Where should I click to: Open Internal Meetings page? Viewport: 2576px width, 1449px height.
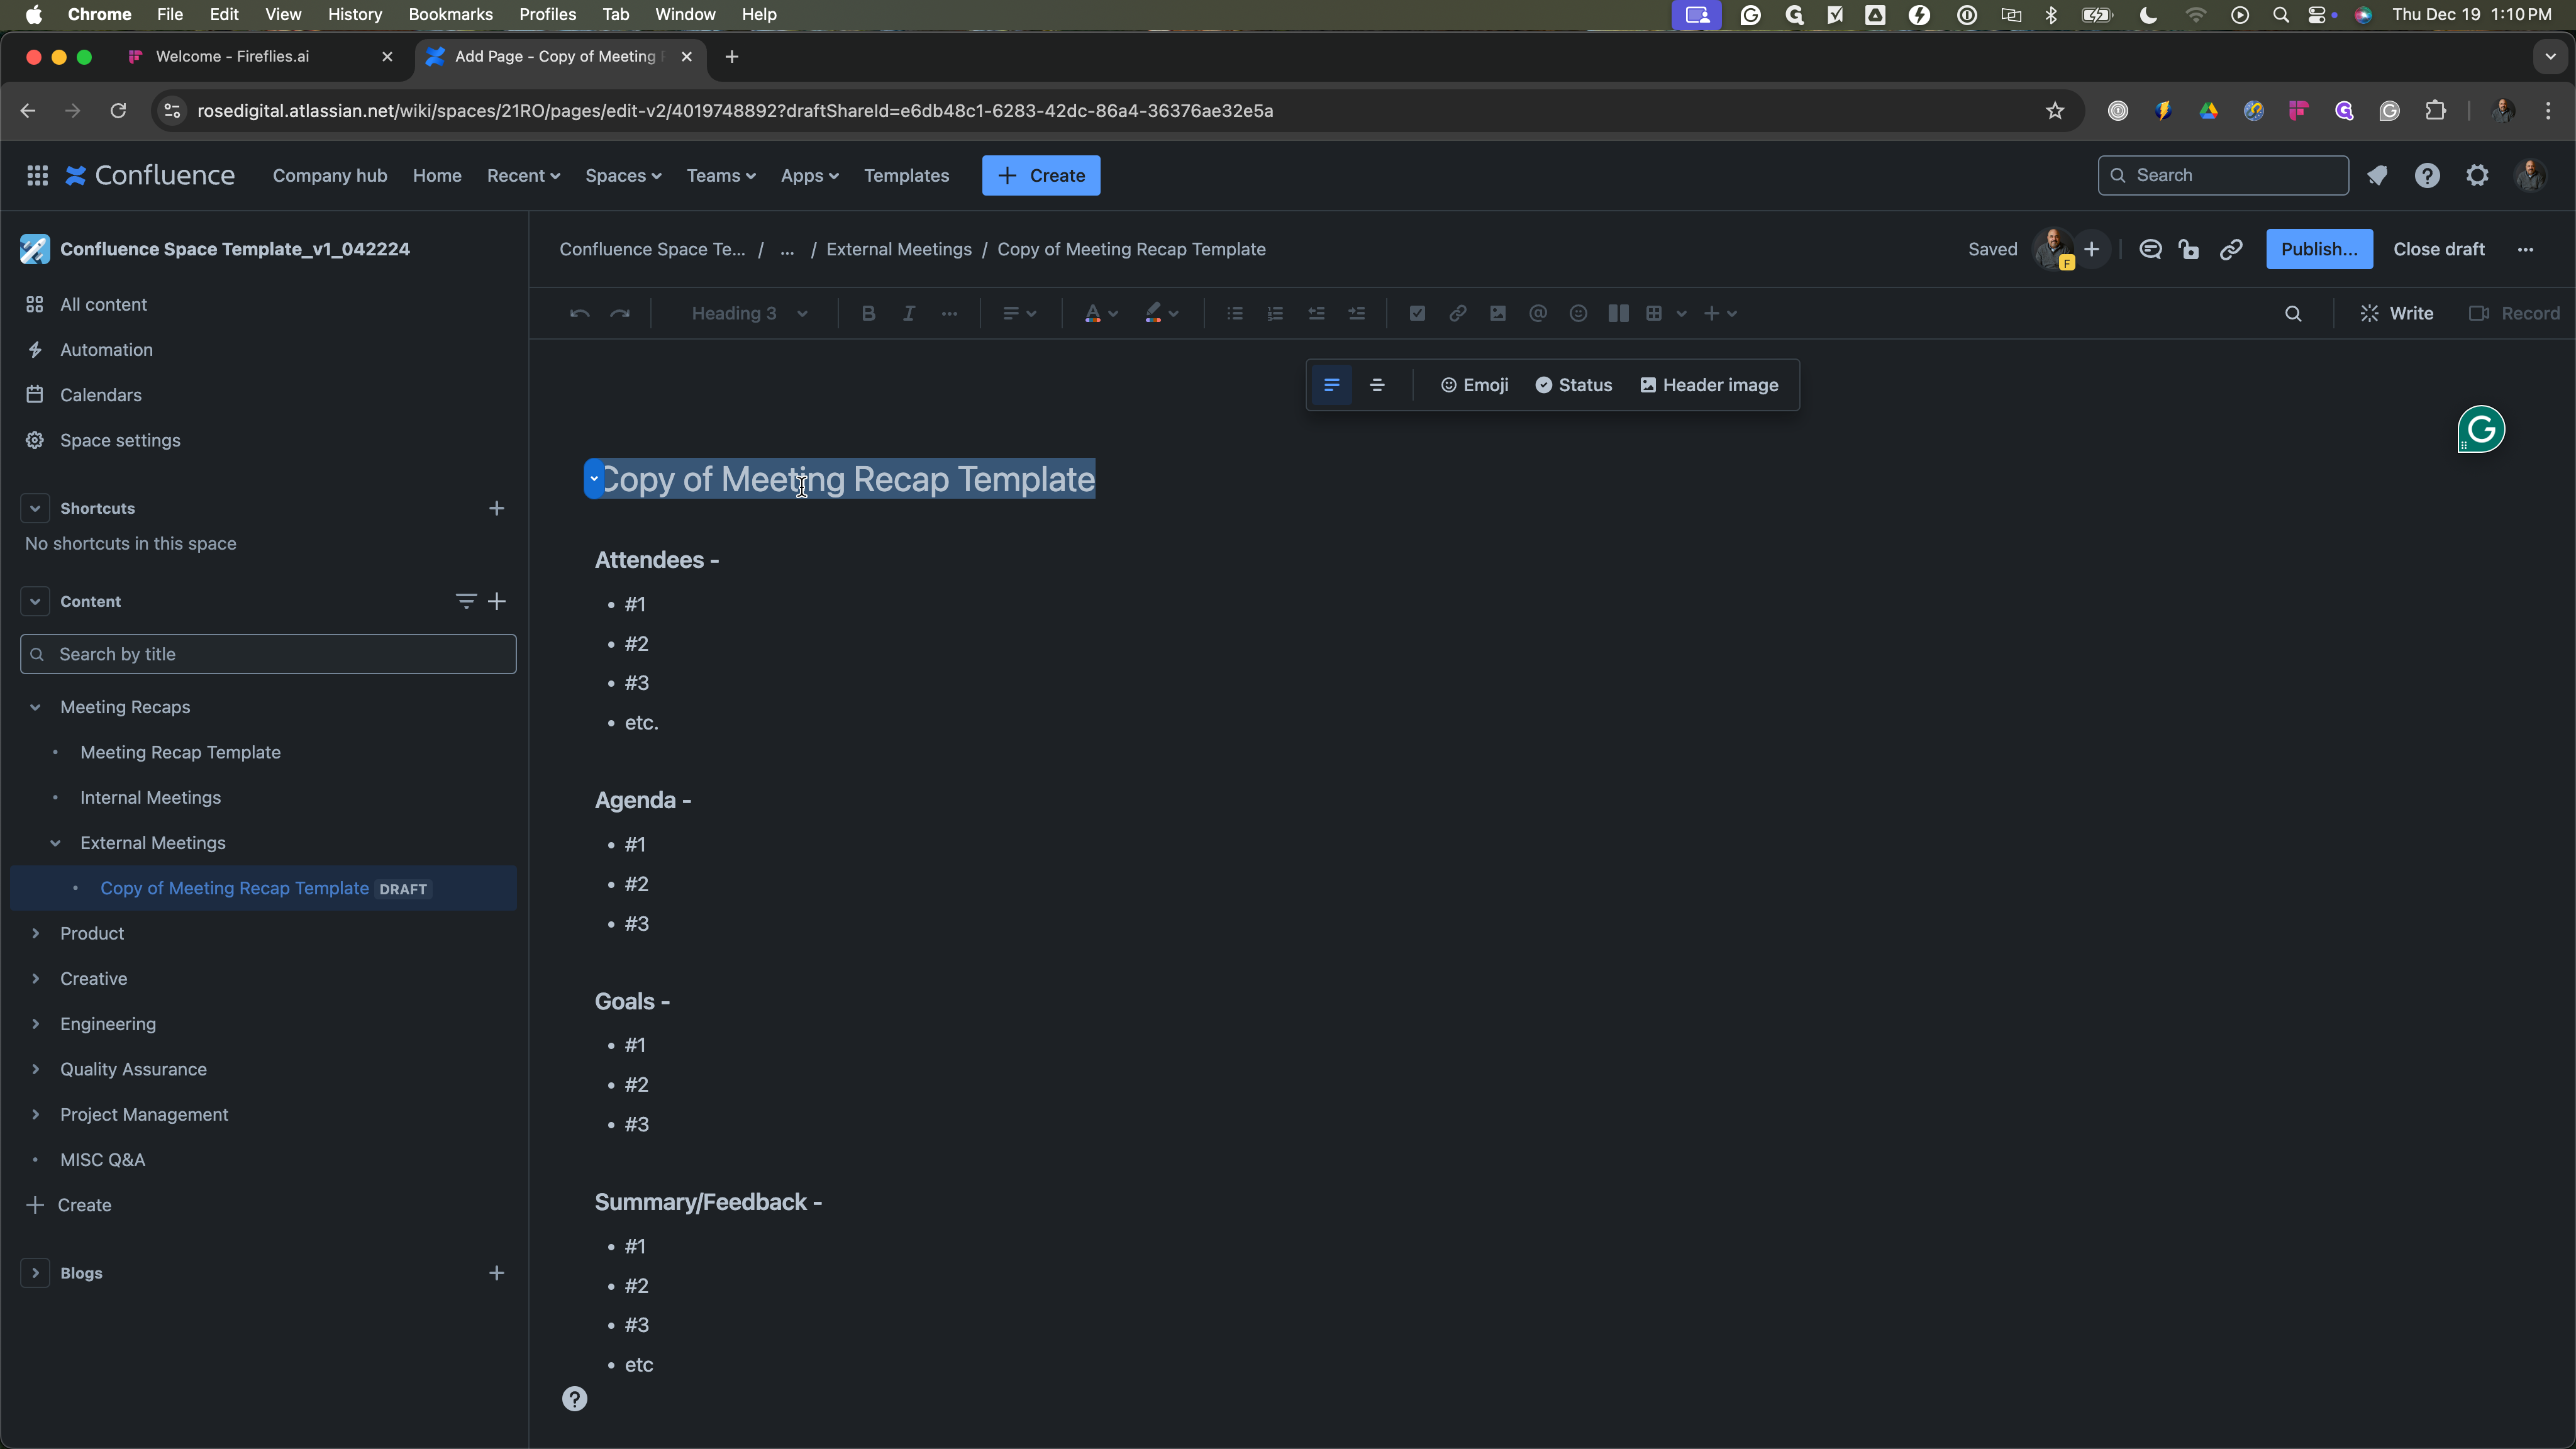(150, 798)
